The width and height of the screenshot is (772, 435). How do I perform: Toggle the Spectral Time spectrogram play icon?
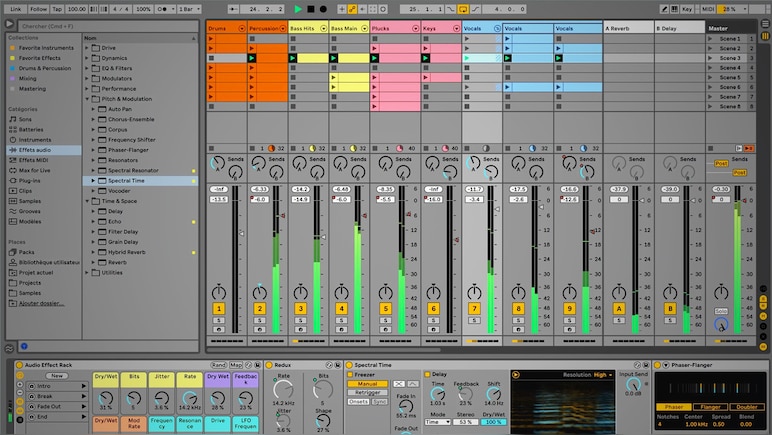(x=516, y=375)
